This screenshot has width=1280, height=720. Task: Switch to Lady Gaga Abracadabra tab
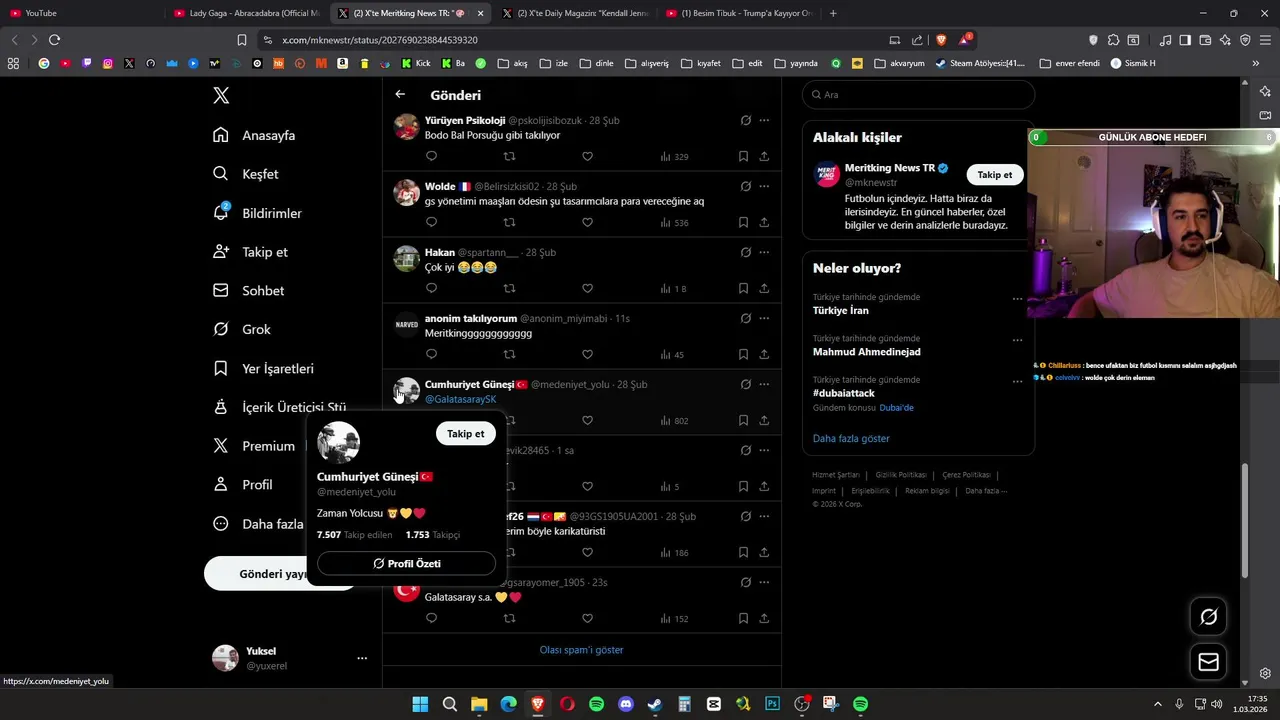(x=245, y=13)
